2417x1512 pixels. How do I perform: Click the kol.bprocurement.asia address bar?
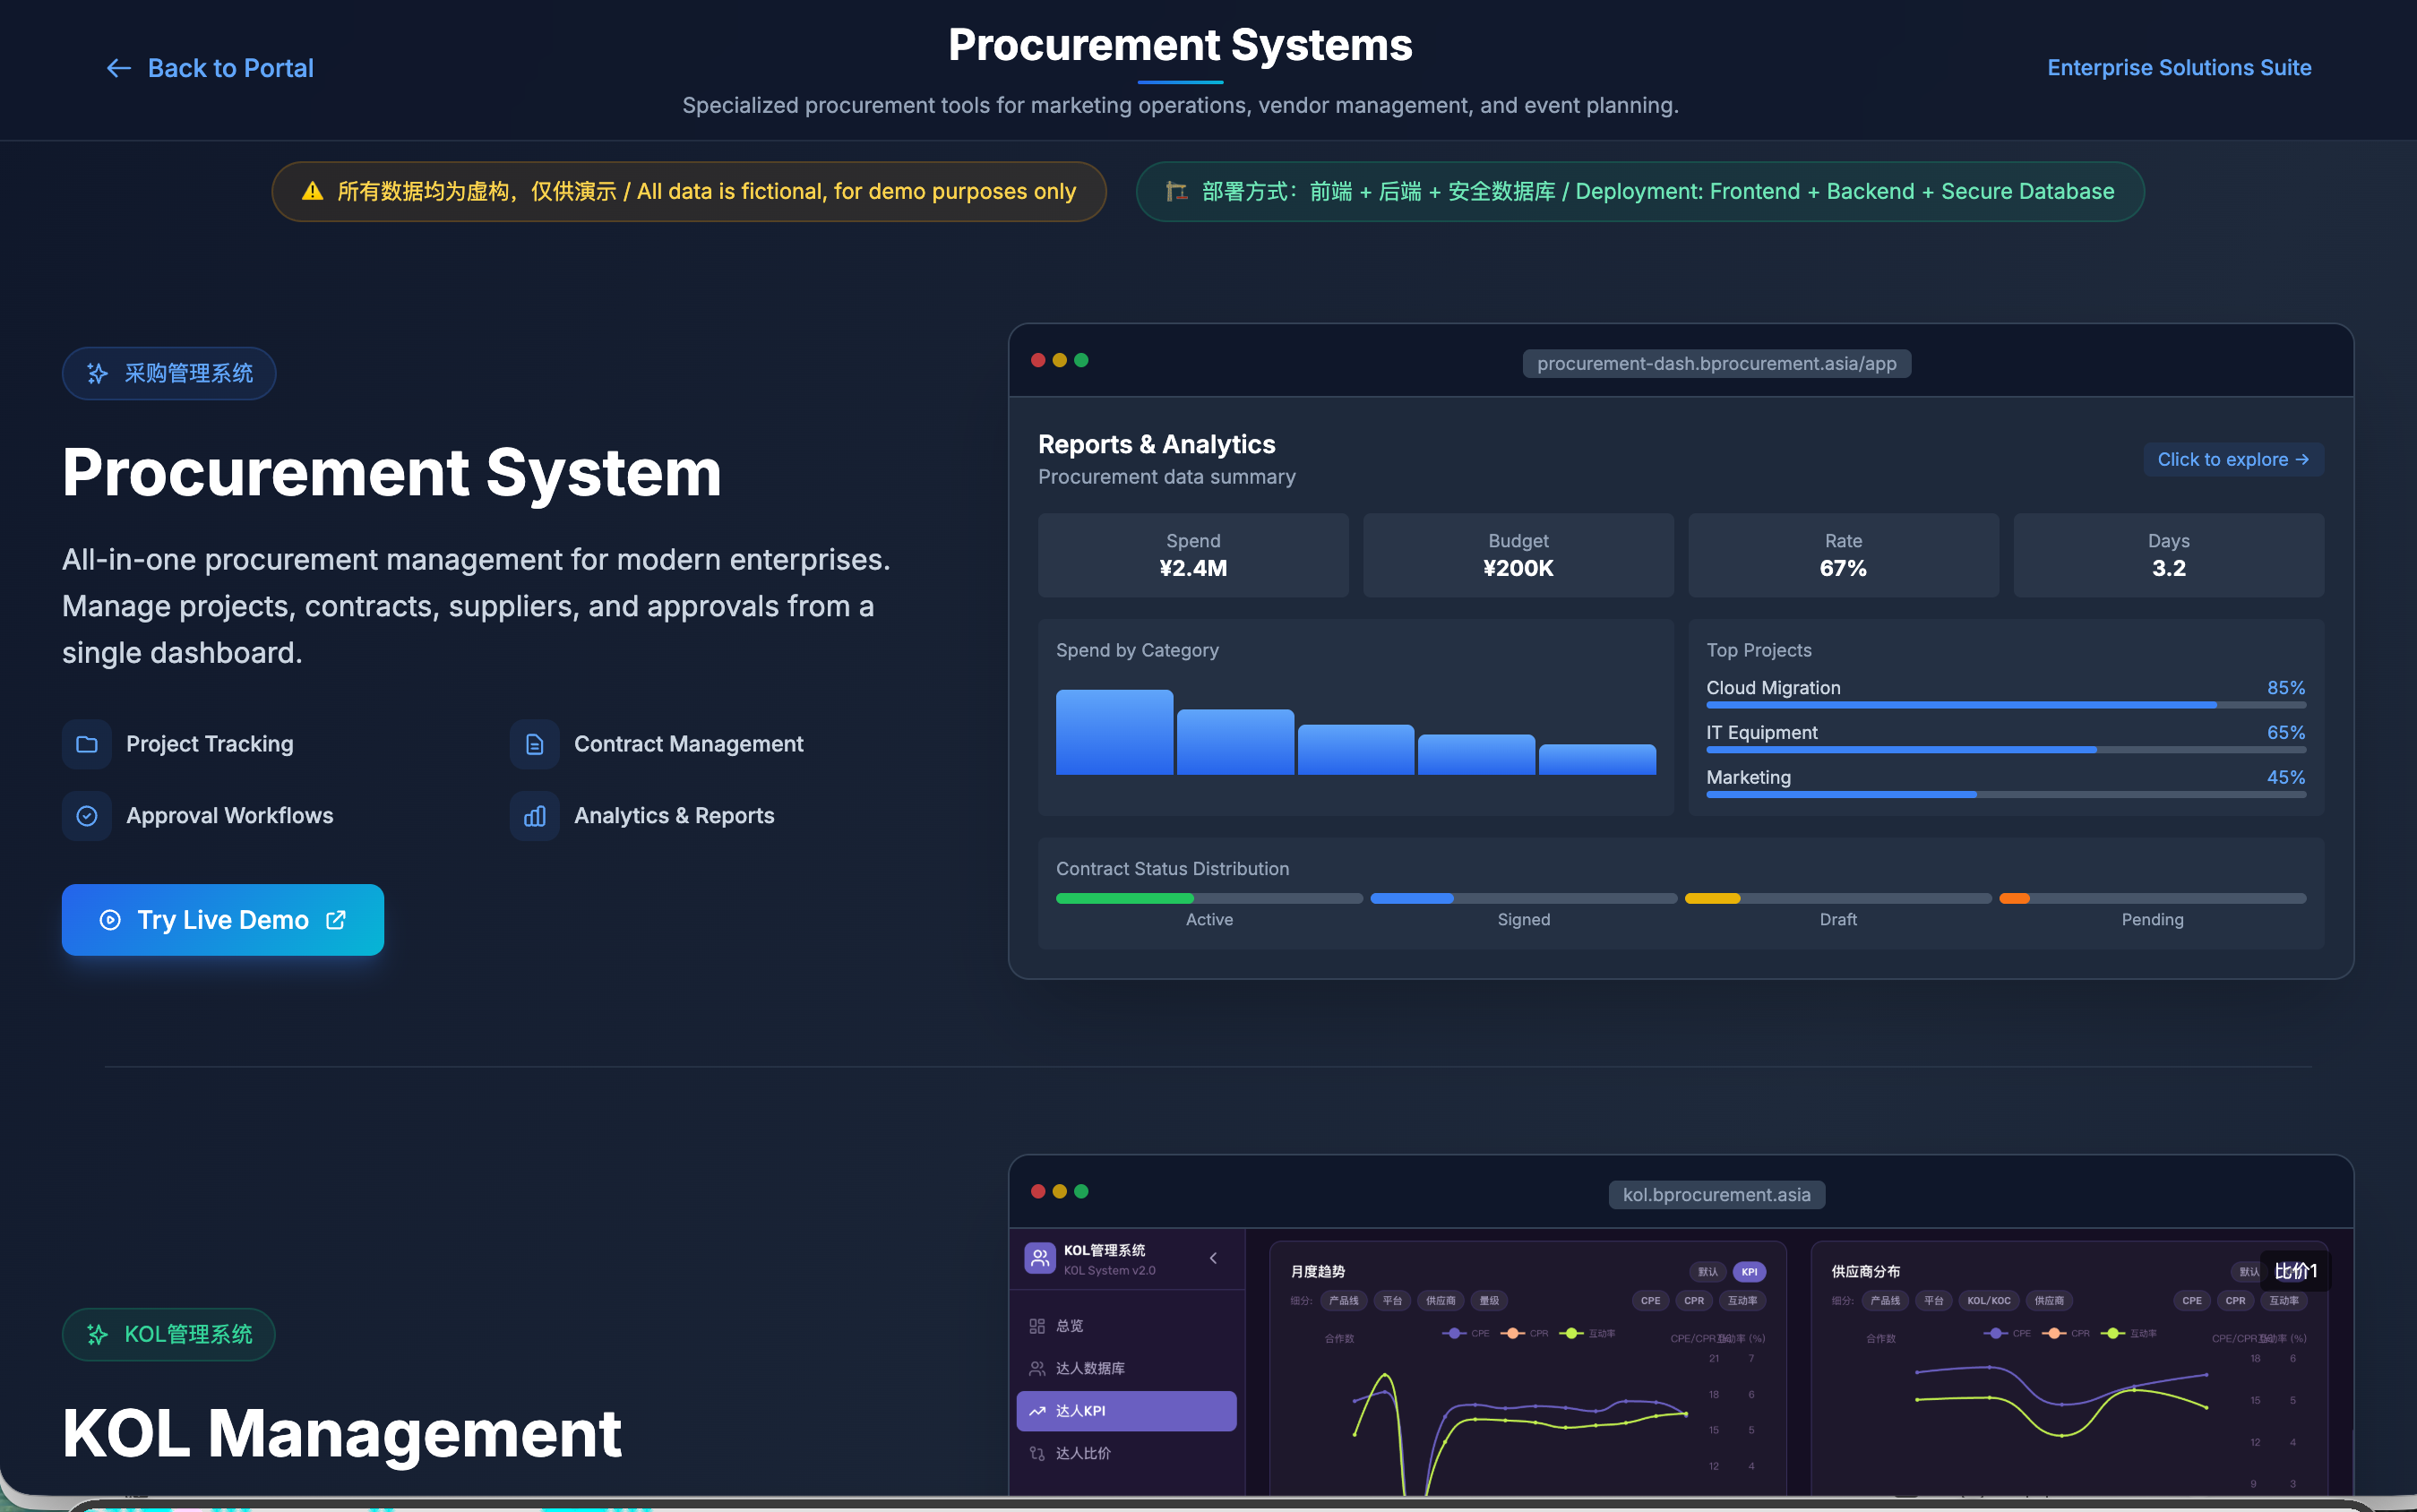point(1716,1195)
